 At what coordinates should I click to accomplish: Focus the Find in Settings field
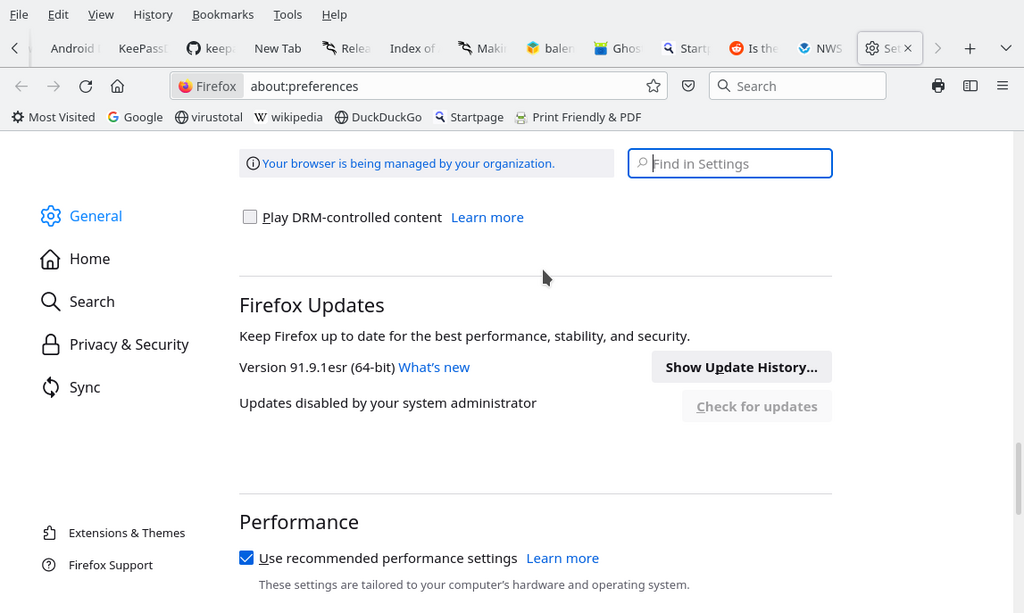click(730, 163)
